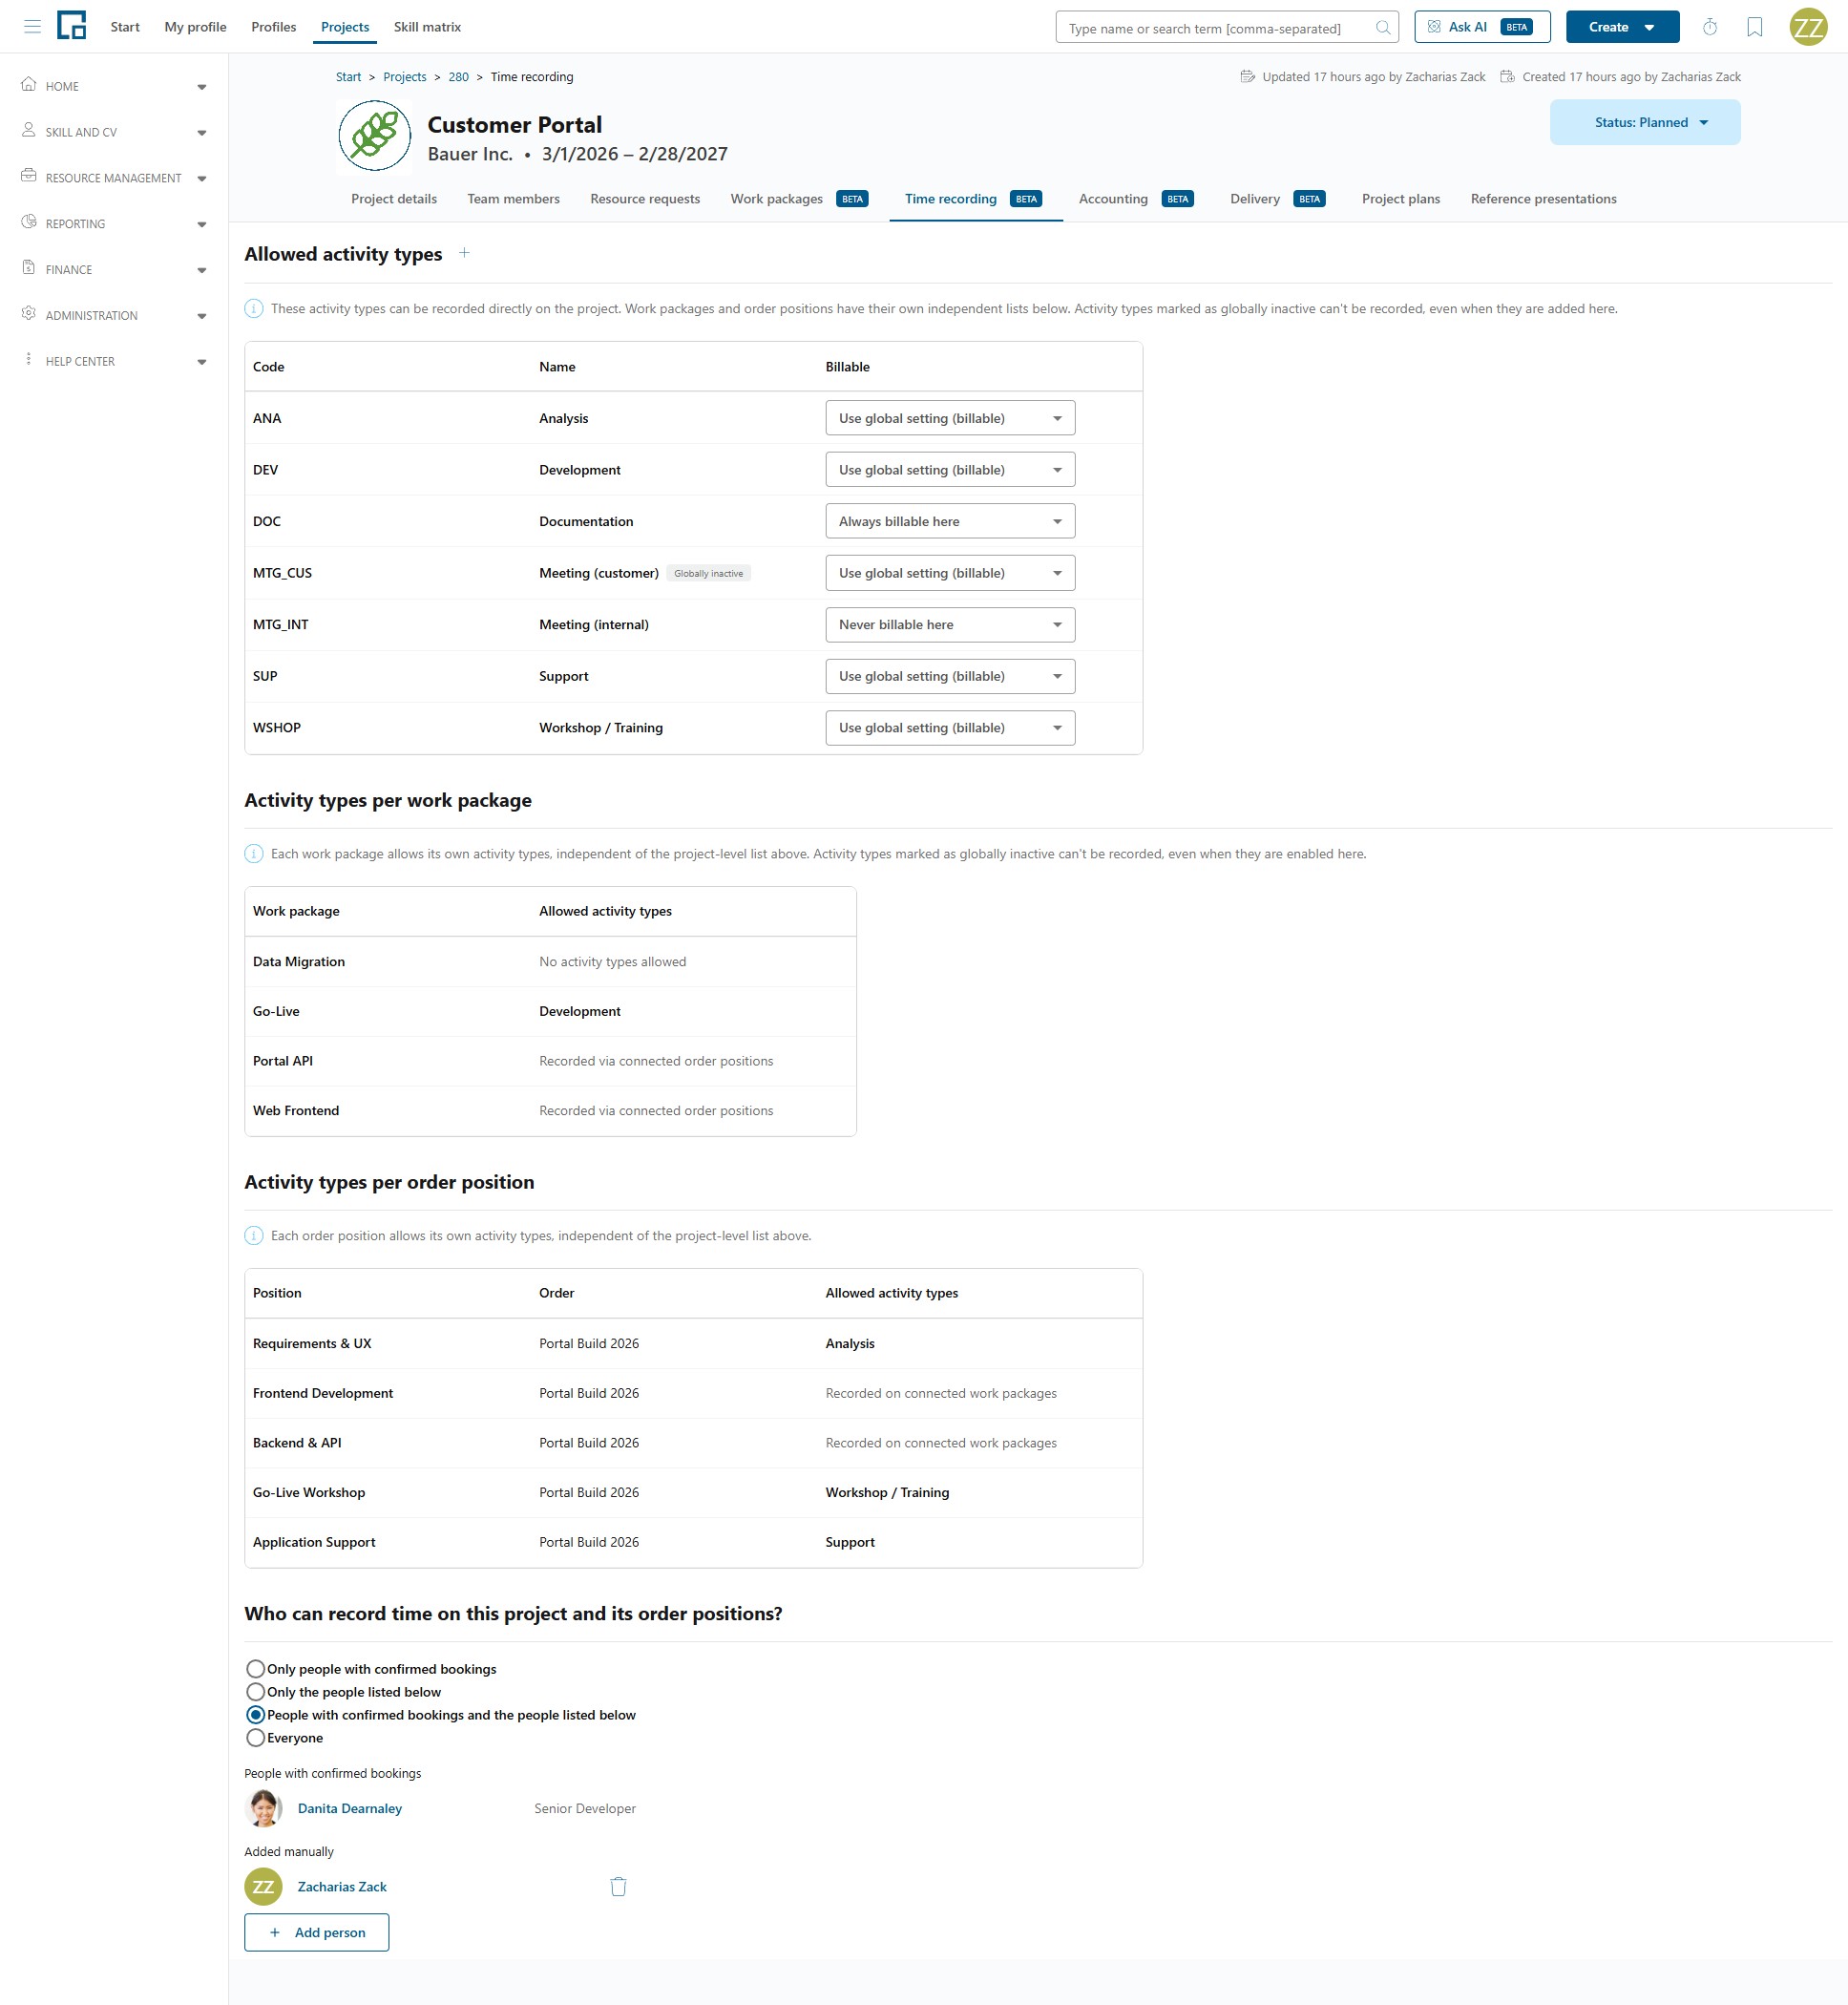Screen dimensions: 1848x2005
Task: Switch to the Work packages tab
Action: coord(799,199)
